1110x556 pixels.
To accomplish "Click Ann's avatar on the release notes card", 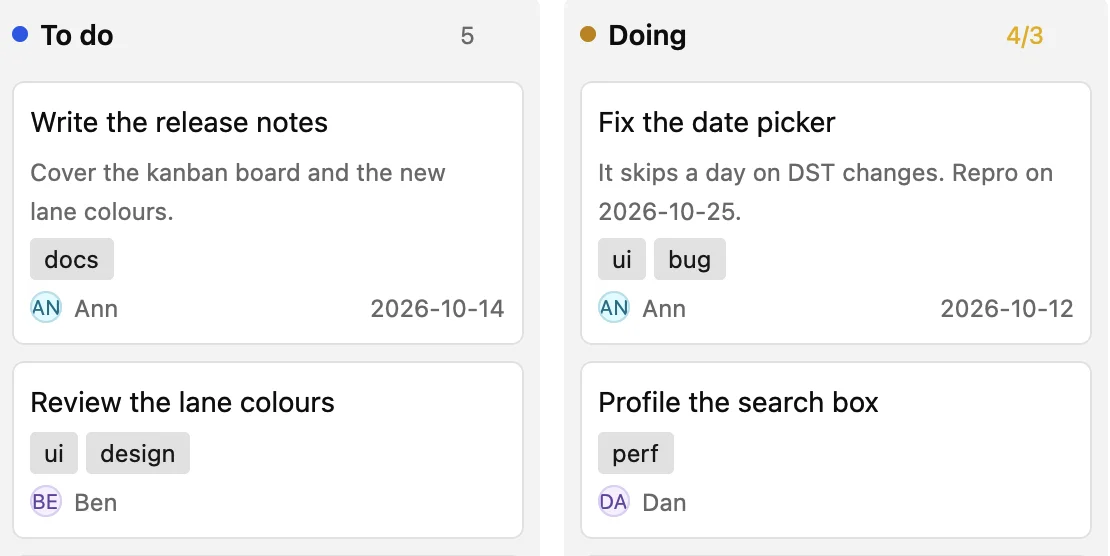I will (x=46, y=308).
